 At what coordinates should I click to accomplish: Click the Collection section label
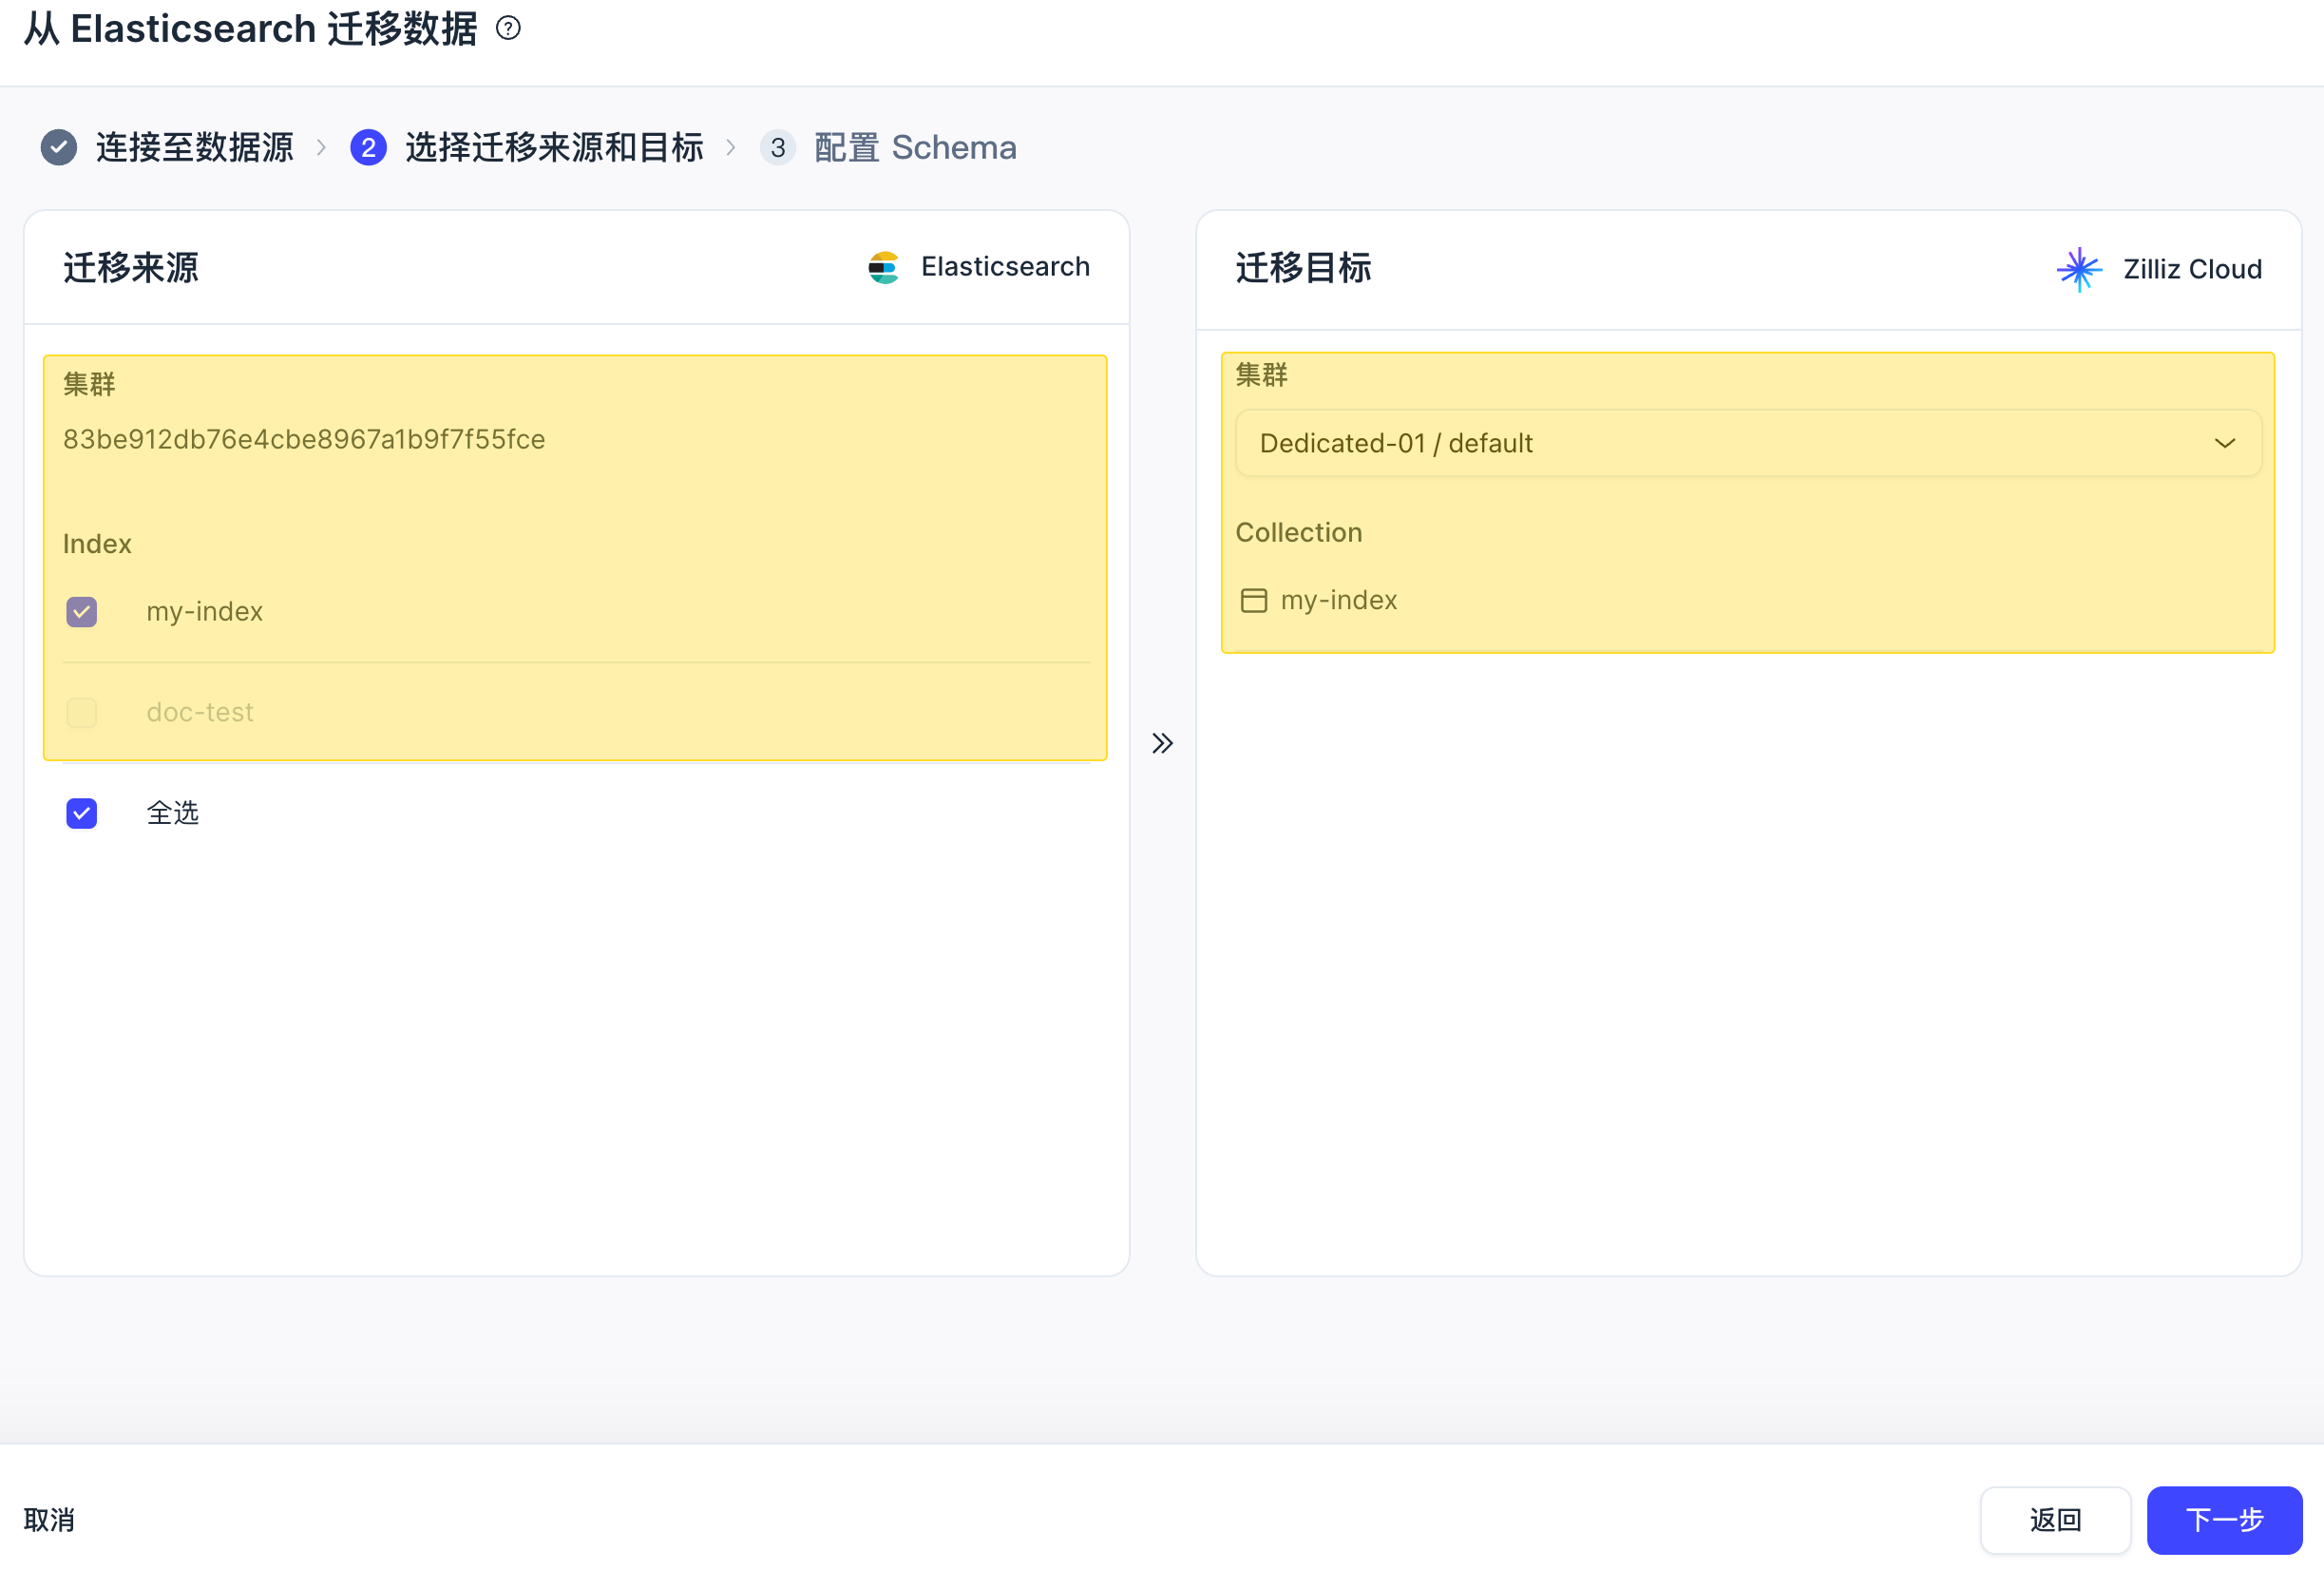[x=1298, y=532]
